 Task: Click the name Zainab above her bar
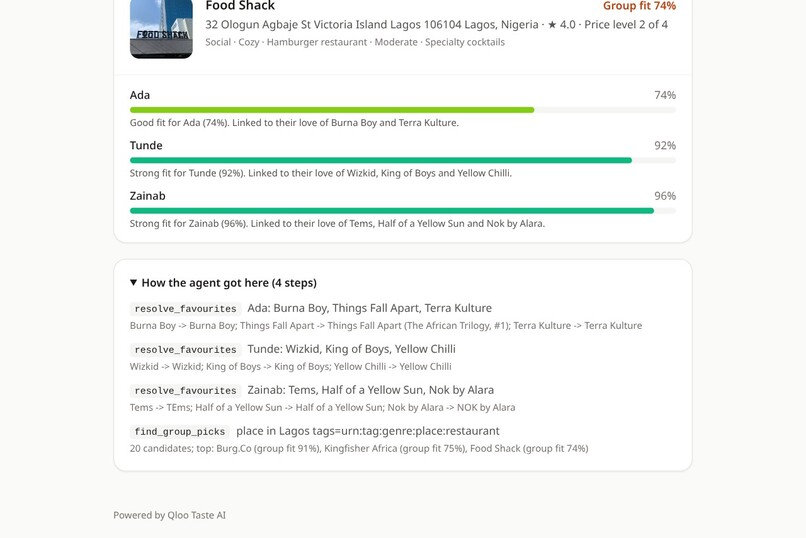click(x=148, y=196)
